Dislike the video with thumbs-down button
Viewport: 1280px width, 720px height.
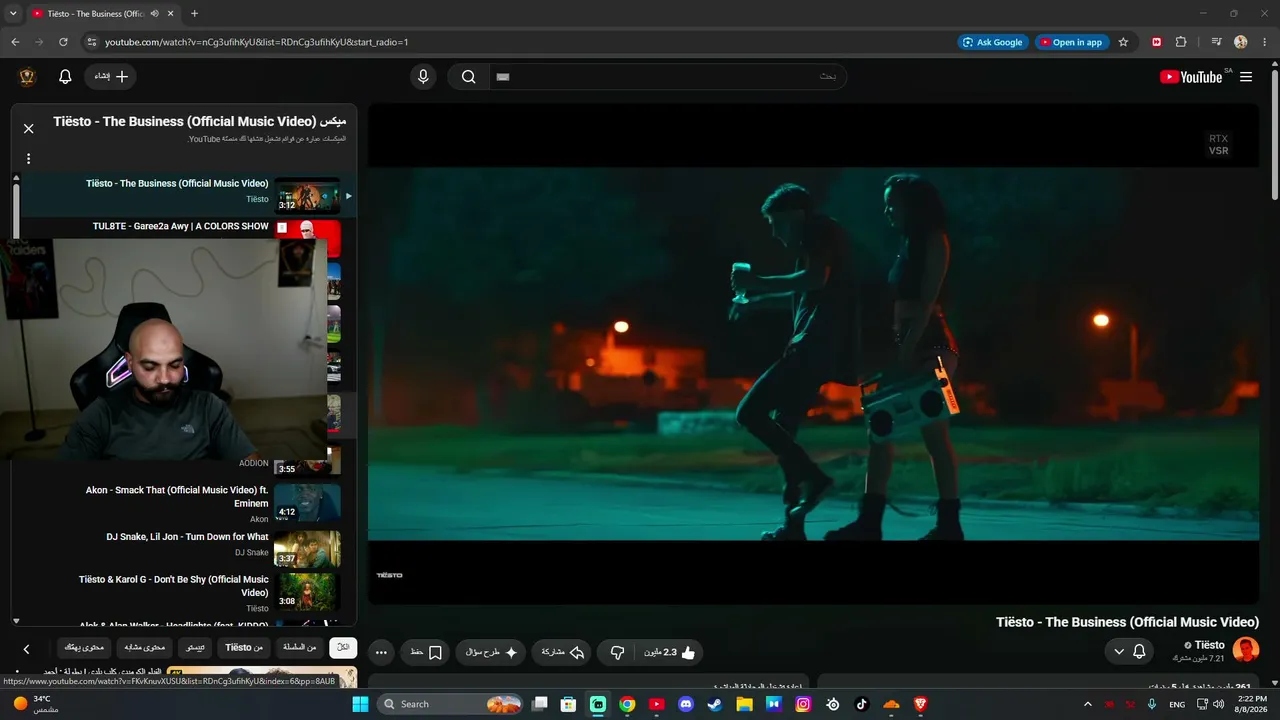pyautogui.click(x=617, y=652)
